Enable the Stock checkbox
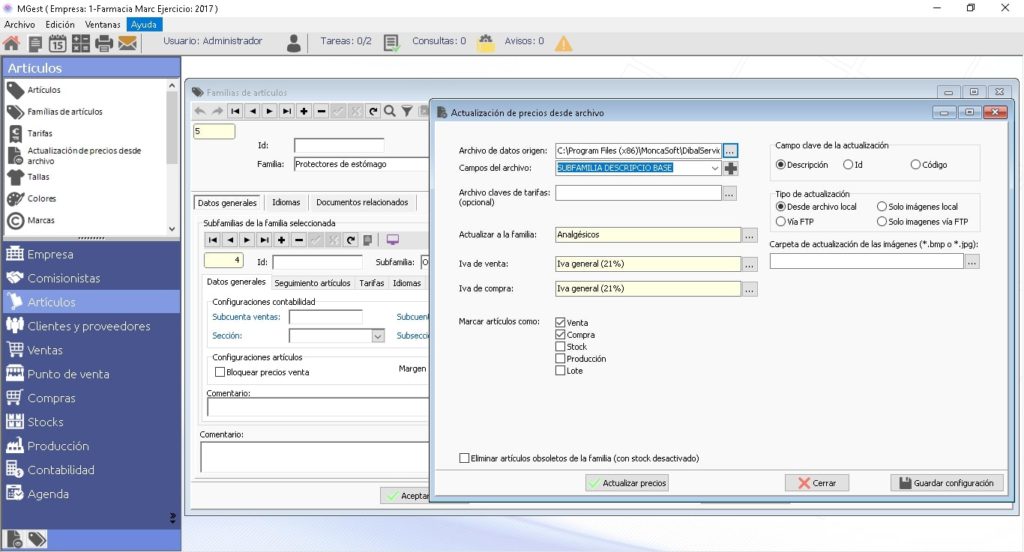Viewport: 1024px width, 552px height. [x=560, y=347]
